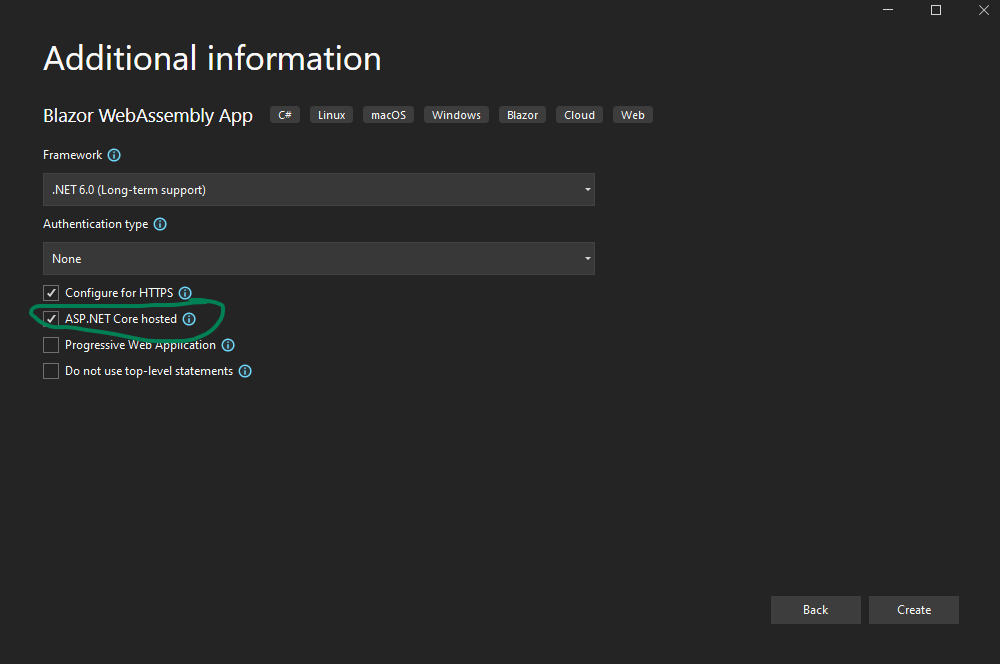Image resolution: width=1000 pixels, height=664 pixels.
Task: Click the Authentication type label text
Action: click(96, 224)
